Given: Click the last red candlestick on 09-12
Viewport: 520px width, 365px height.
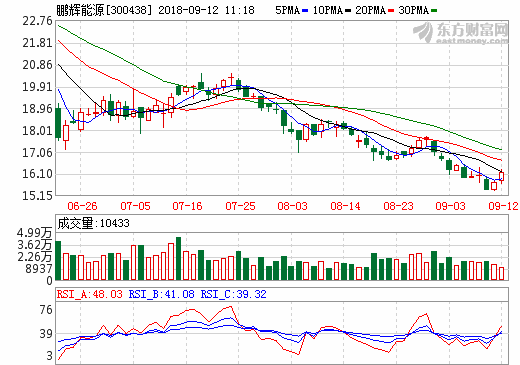Looking at the screenshot, I should [x=501, y=176].
